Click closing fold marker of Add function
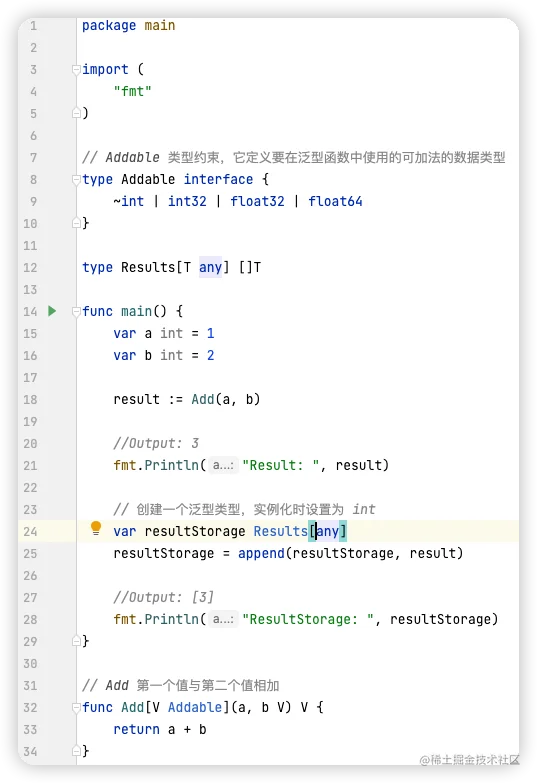The image size is (537, 783). click(x=76, y=751)
